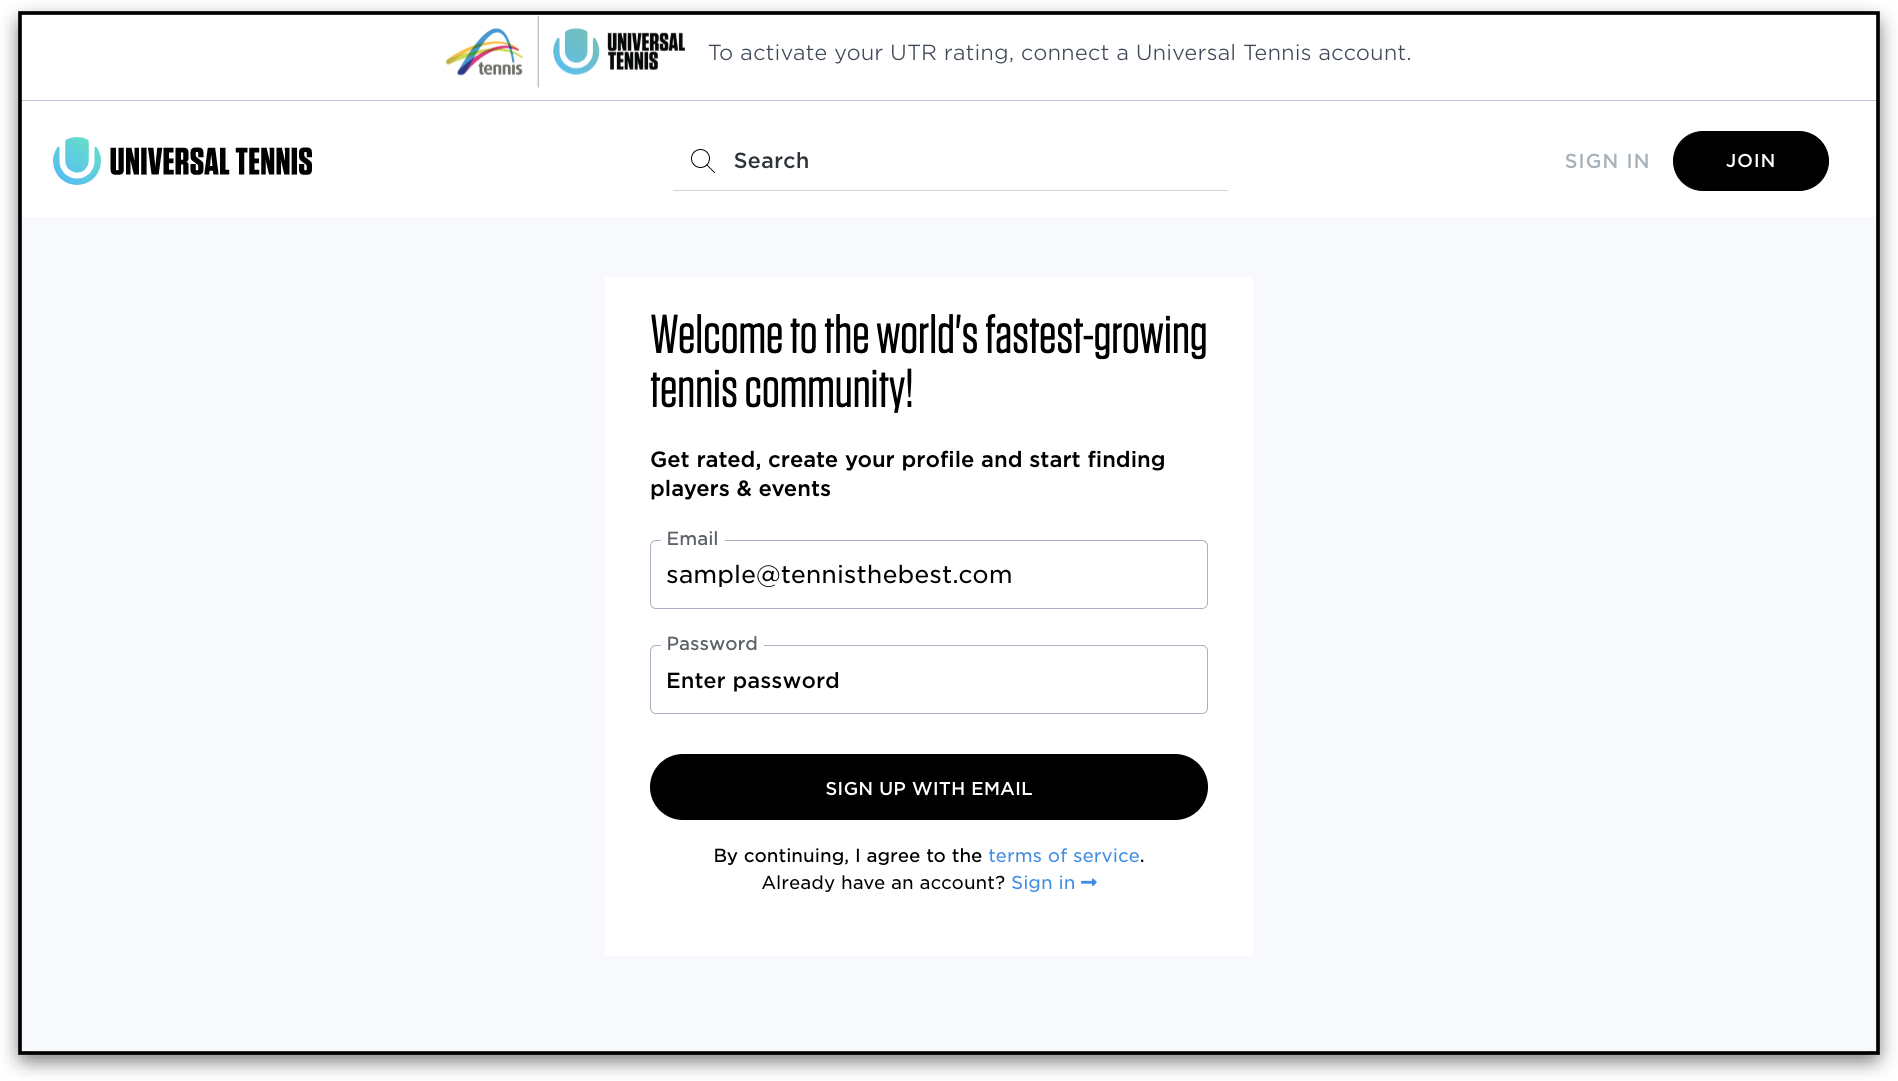Click the UTR activation message in the banner

[1060, 52]
